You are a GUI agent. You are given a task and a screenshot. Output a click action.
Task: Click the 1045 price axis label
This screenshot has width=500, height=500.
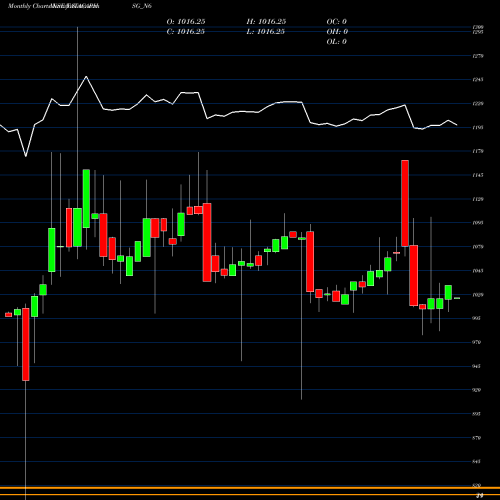click(478, 271)
